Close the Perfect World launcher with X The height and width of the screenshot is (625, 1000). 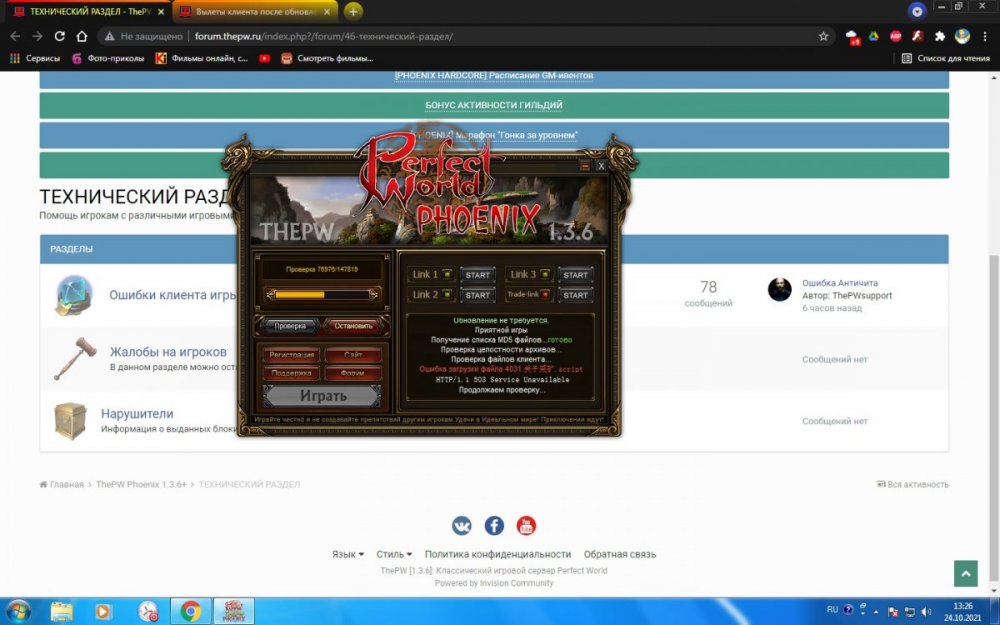click(601, 166)
